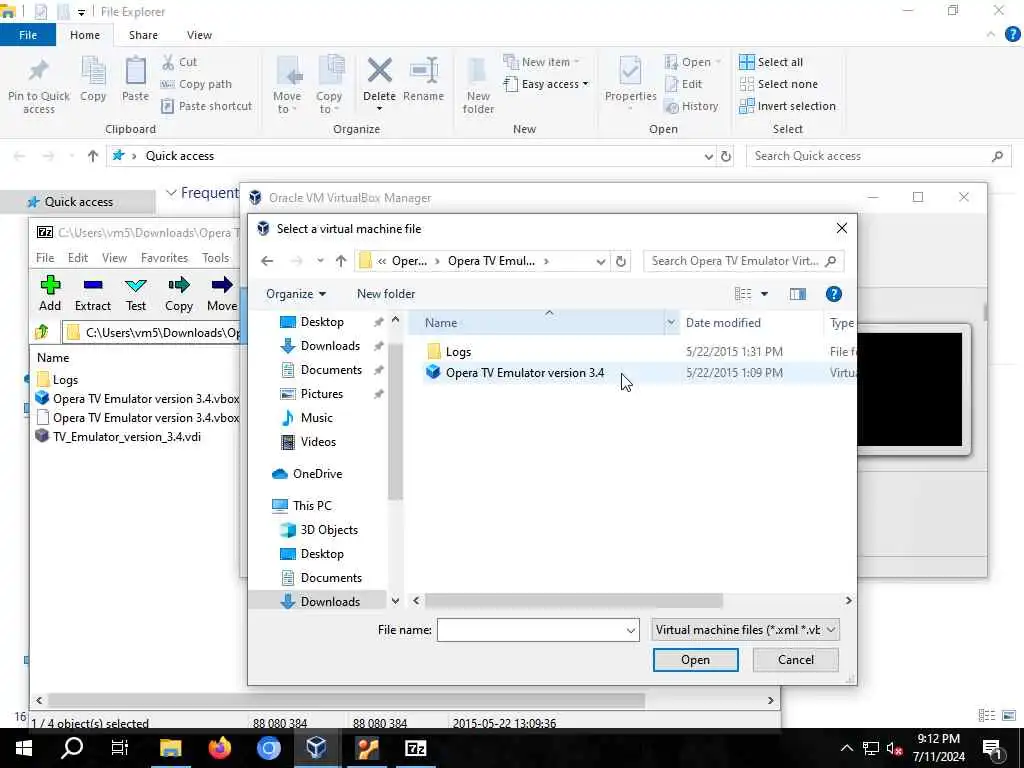
Task: Open help in the file dialog
Action: [833, 294]
